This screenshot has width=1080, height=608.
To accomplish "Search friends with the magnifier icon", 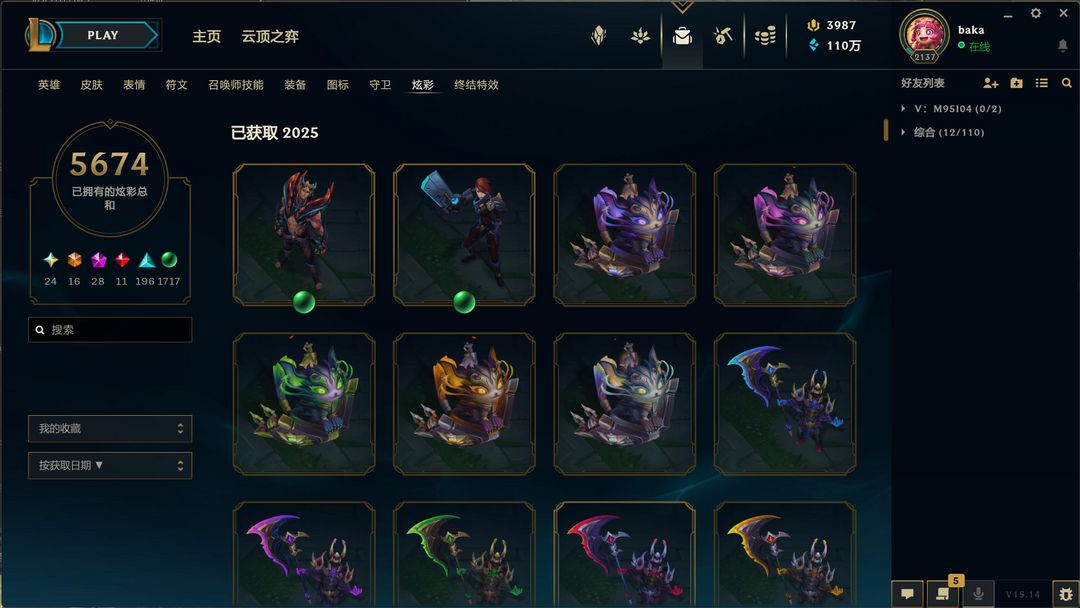I will click(1066, 83).
